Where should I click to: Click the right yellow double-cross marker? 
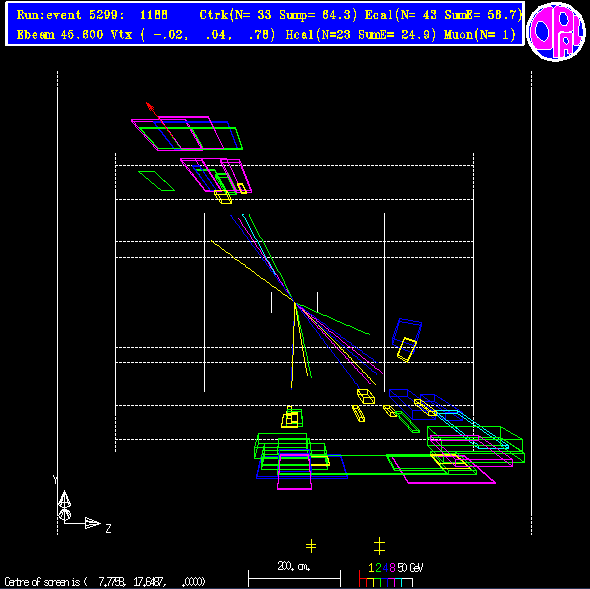[379, 546]
